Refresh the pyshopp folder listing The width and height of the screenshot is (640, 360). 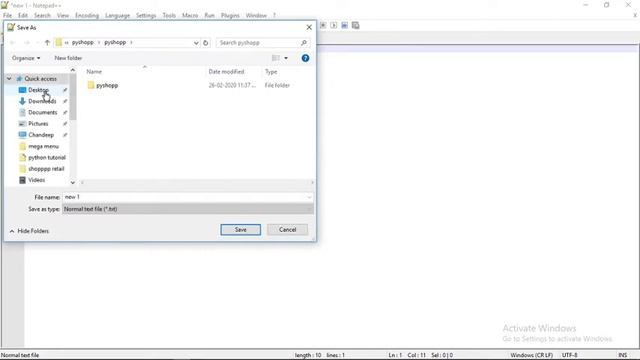click(x=206, y=42)
